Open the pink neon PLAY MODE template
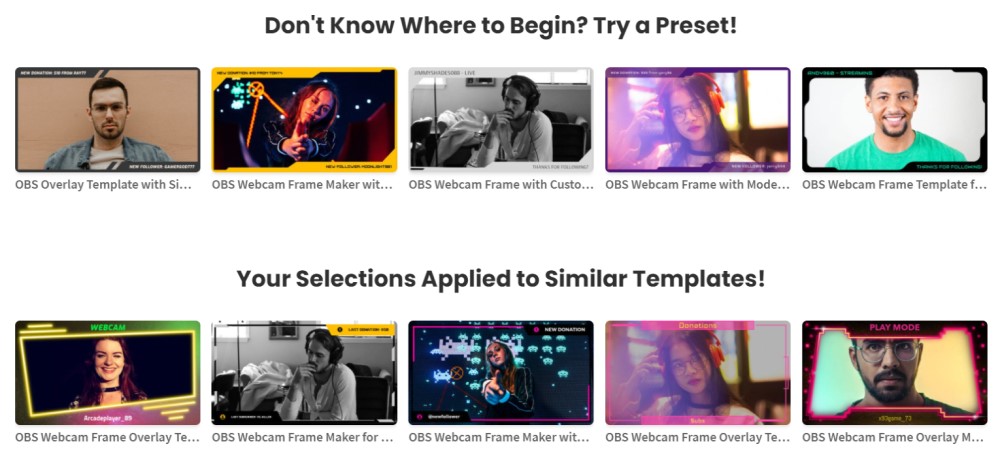The image size is (1000, 461). [894, 373]
